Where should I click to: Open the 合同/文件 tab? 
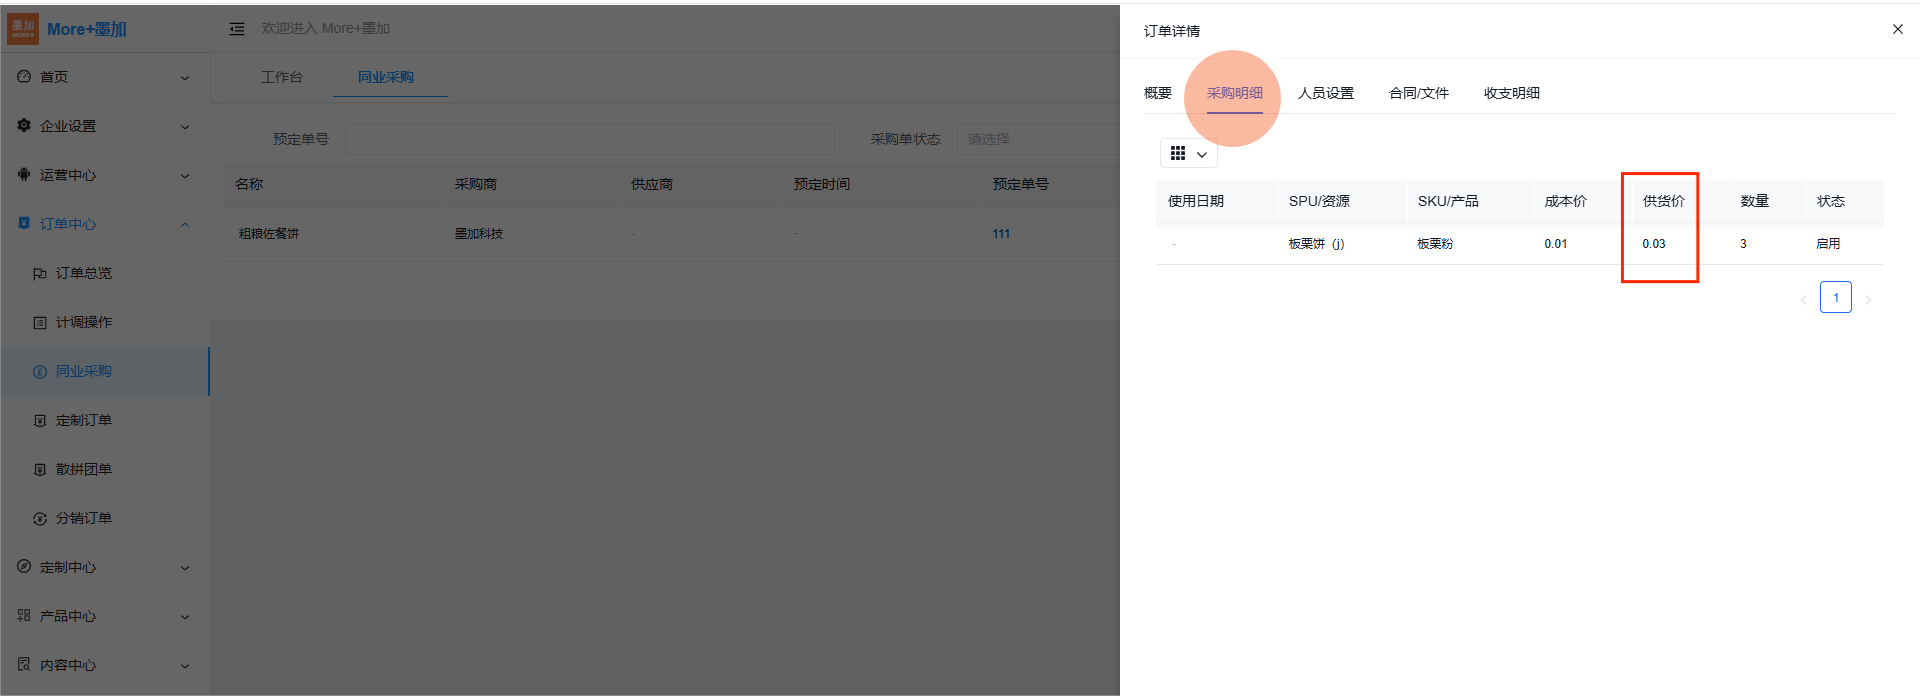tap(1418, 93)
